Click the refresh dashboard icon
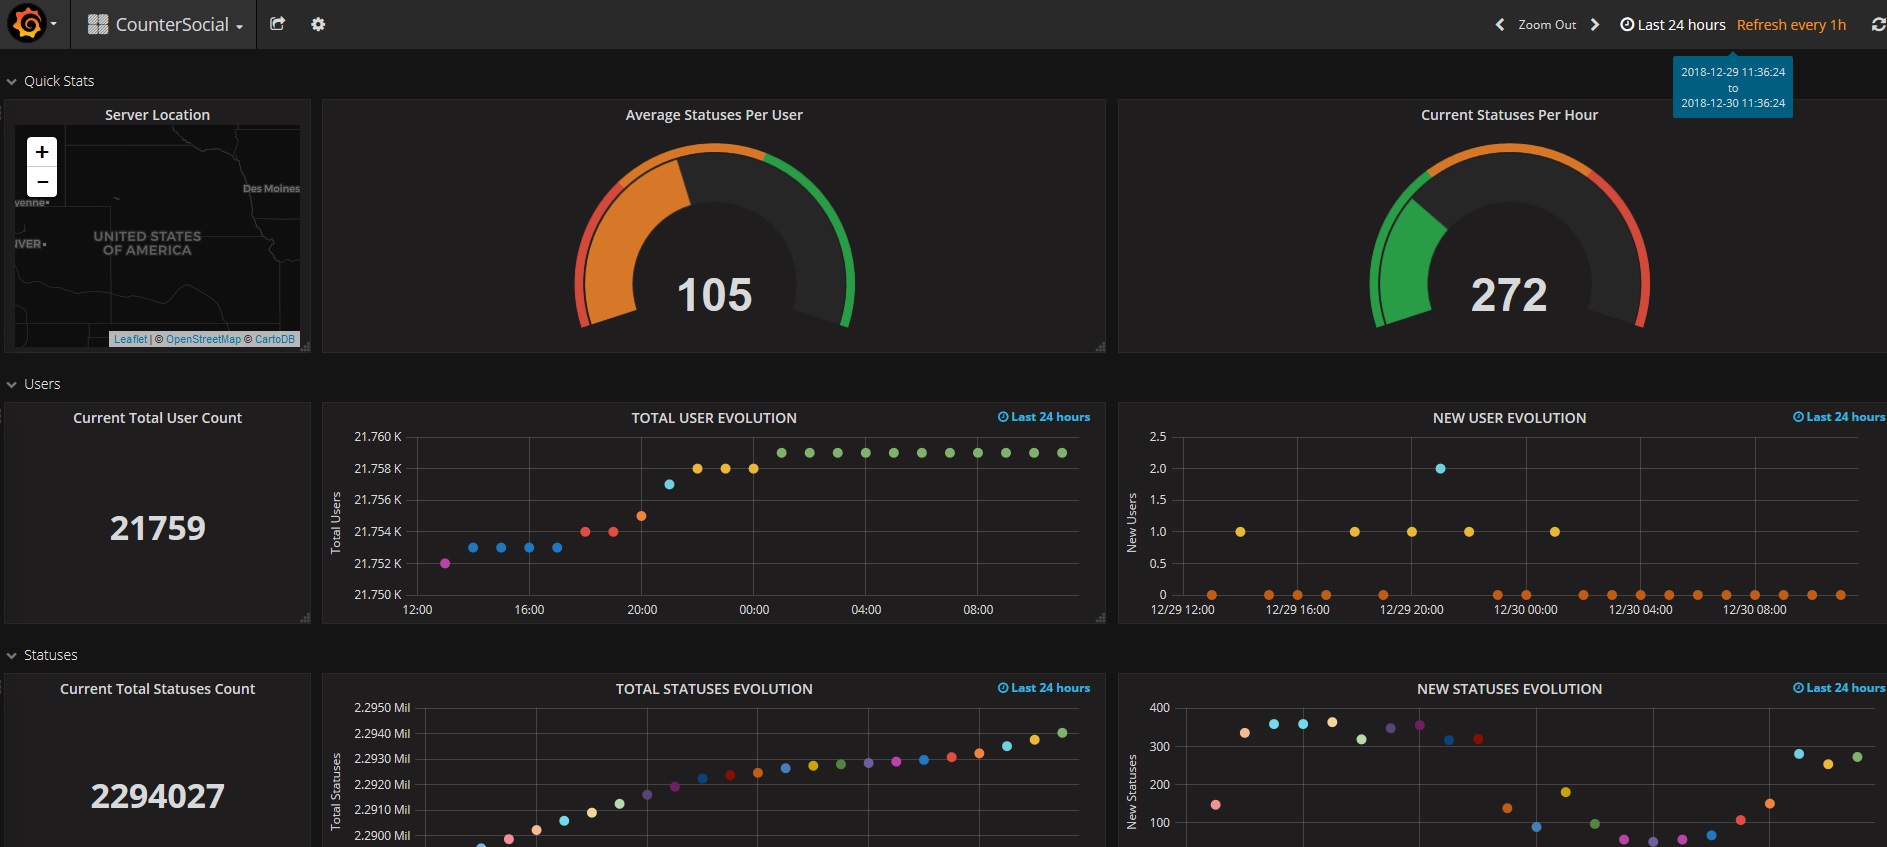 tap(1877, 25)
